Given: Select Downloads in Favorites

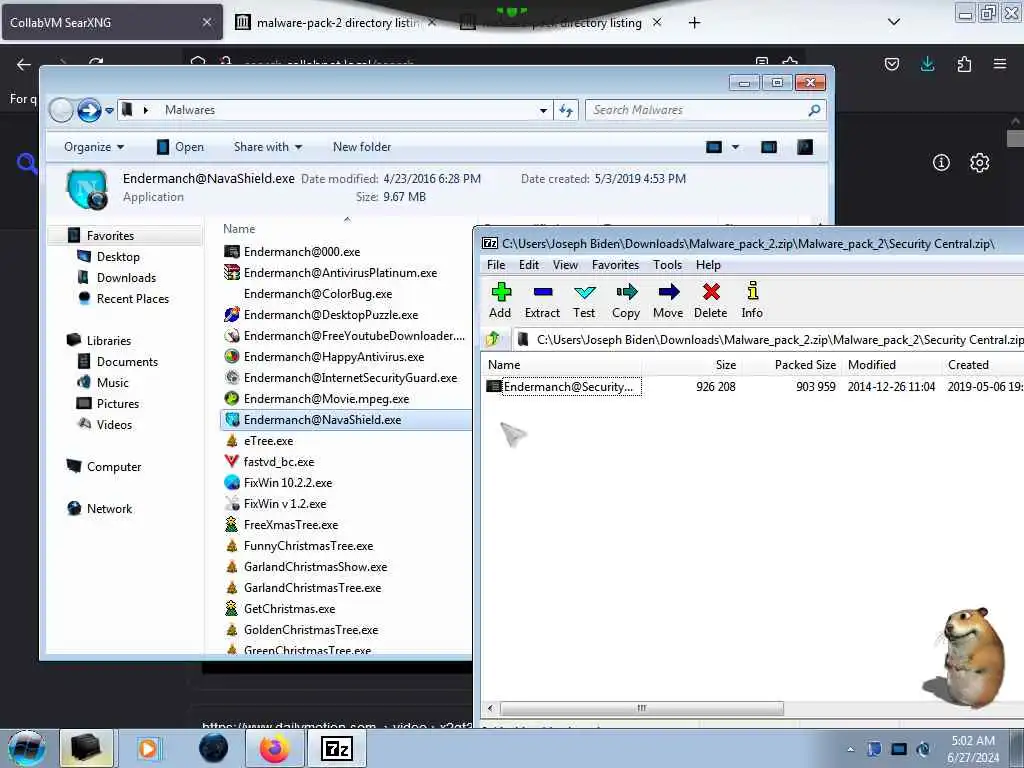Looking at the screenshot, I should click(117, 278).
